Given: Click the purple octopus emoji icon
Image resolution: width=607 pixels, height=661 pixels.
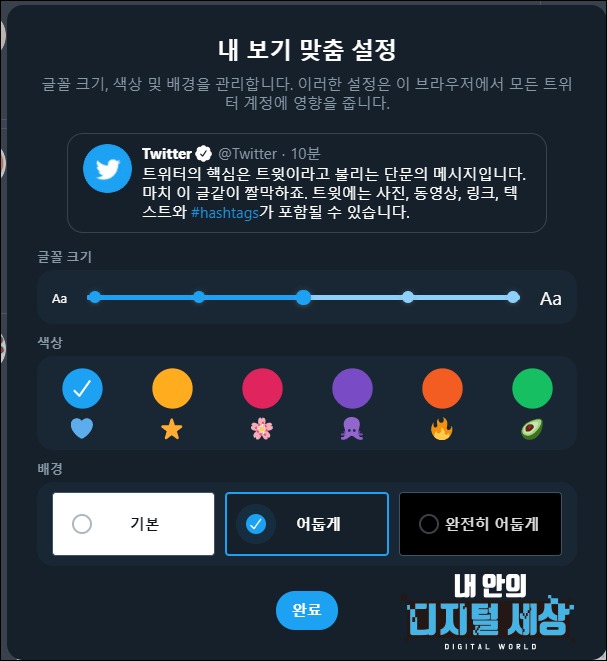Looking at the screenshot, I should 352,429.
